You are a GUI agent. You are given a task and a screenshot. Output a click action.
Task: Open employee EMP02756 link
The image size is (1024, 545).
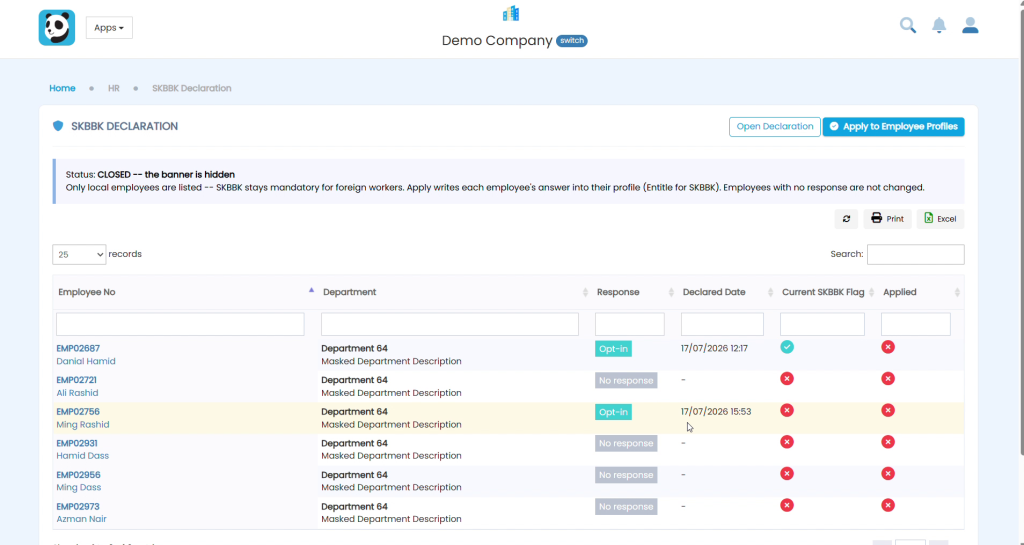pyautogui.click(x=78, y=412)
